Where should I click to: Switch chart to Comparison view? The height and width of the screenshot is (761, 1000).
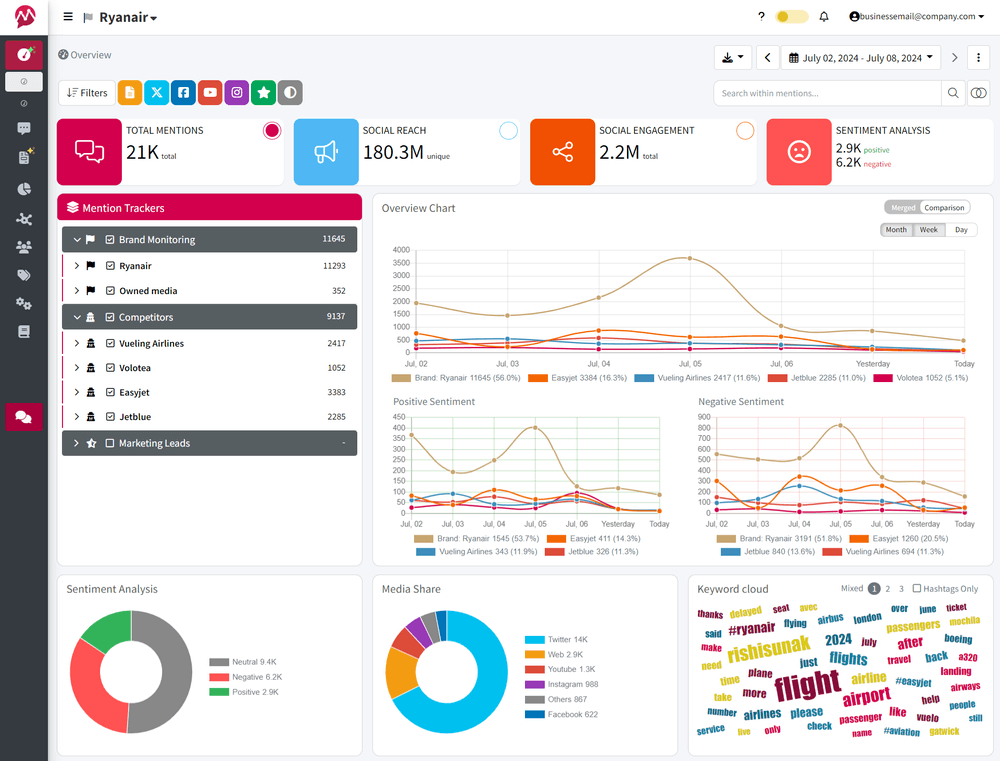coord(944,208)
